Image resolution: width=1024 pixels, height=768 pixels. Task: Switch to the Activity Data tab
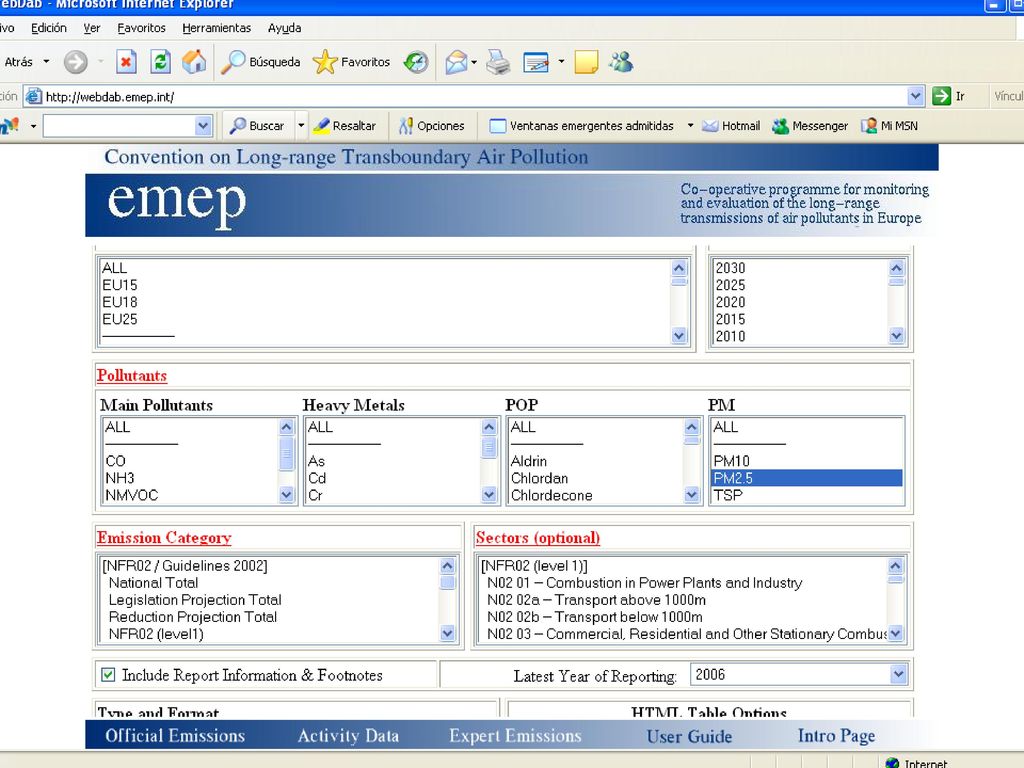click(348, 736)
